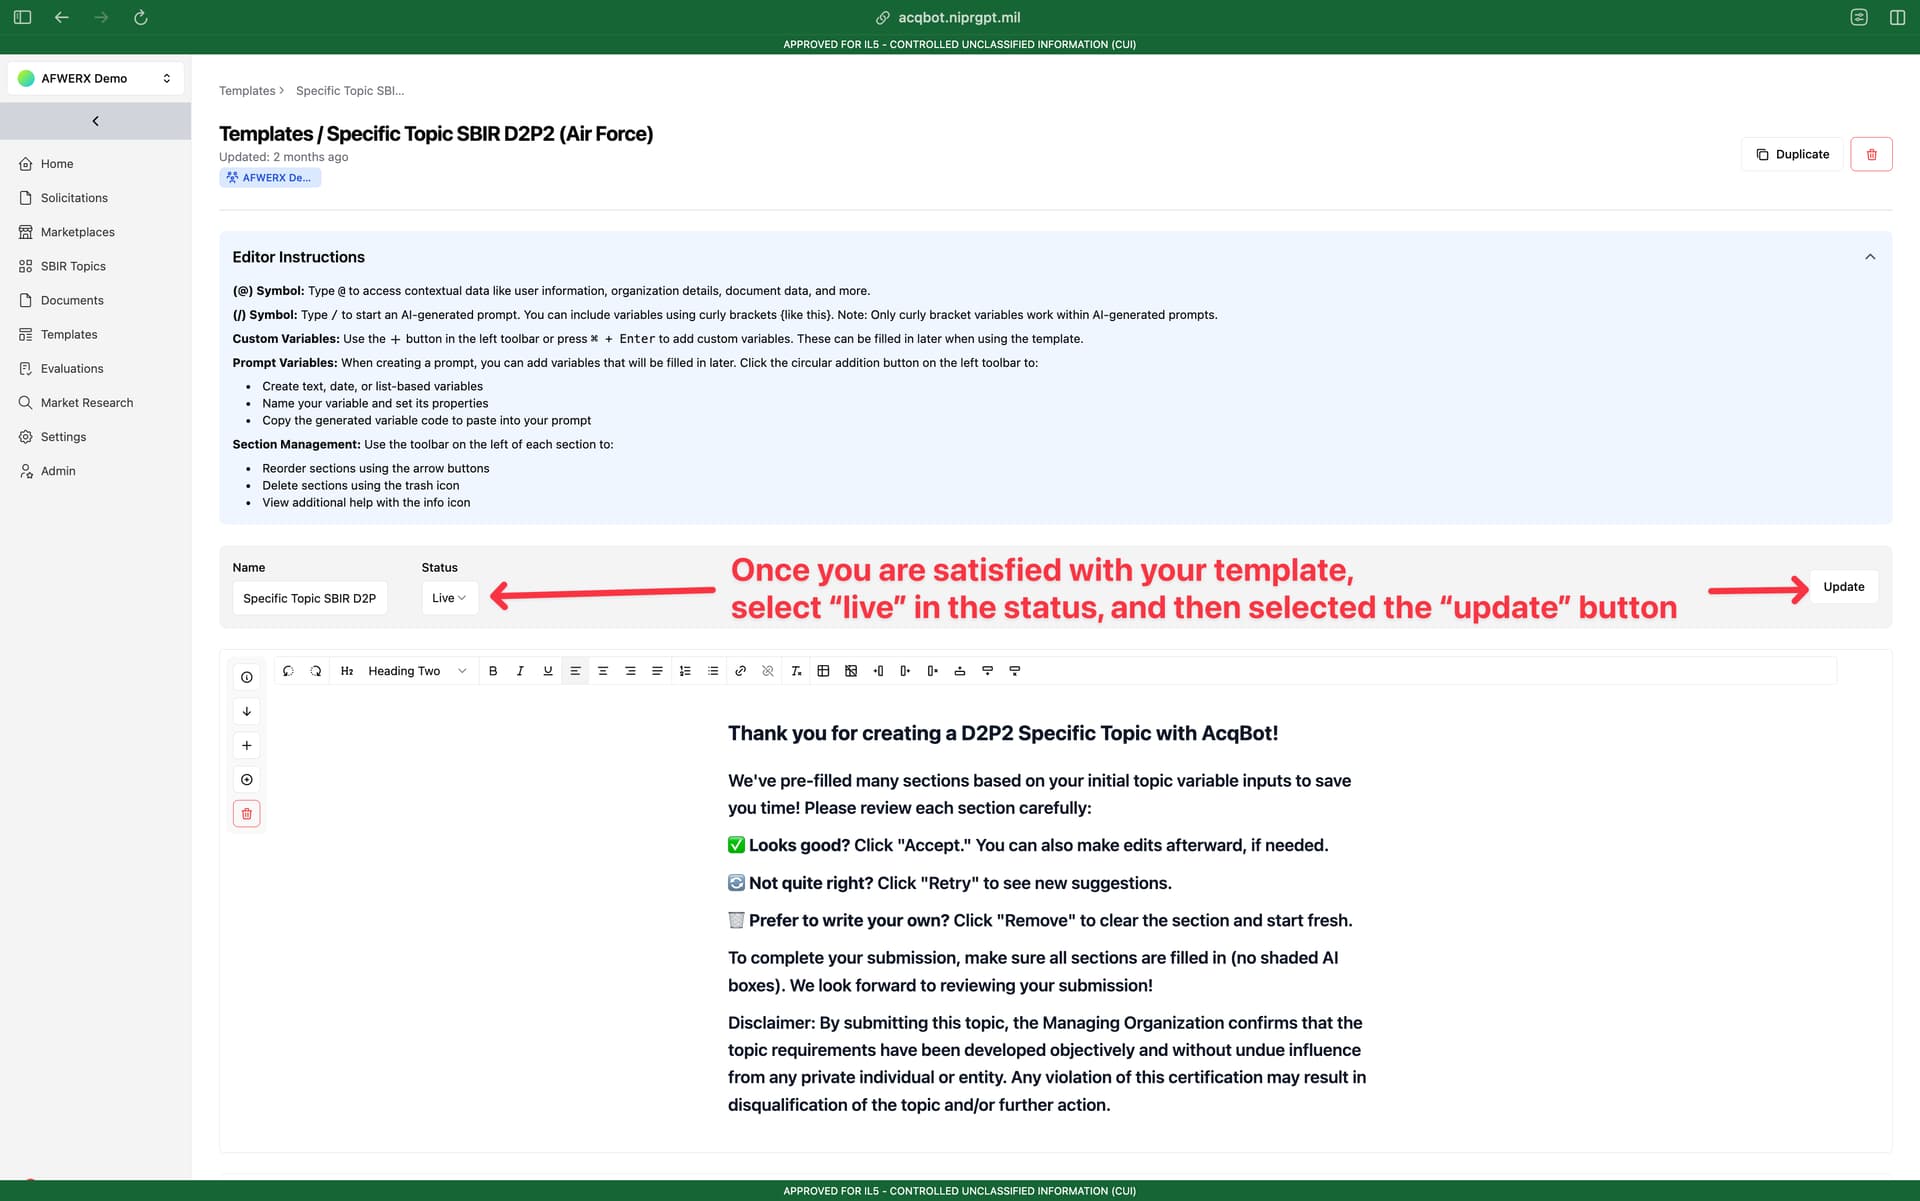The height and width of the screenshot is (1201, 1920).
Task: Click the 'Looks good? Click Accept' line
Action: click(1028, 845)
